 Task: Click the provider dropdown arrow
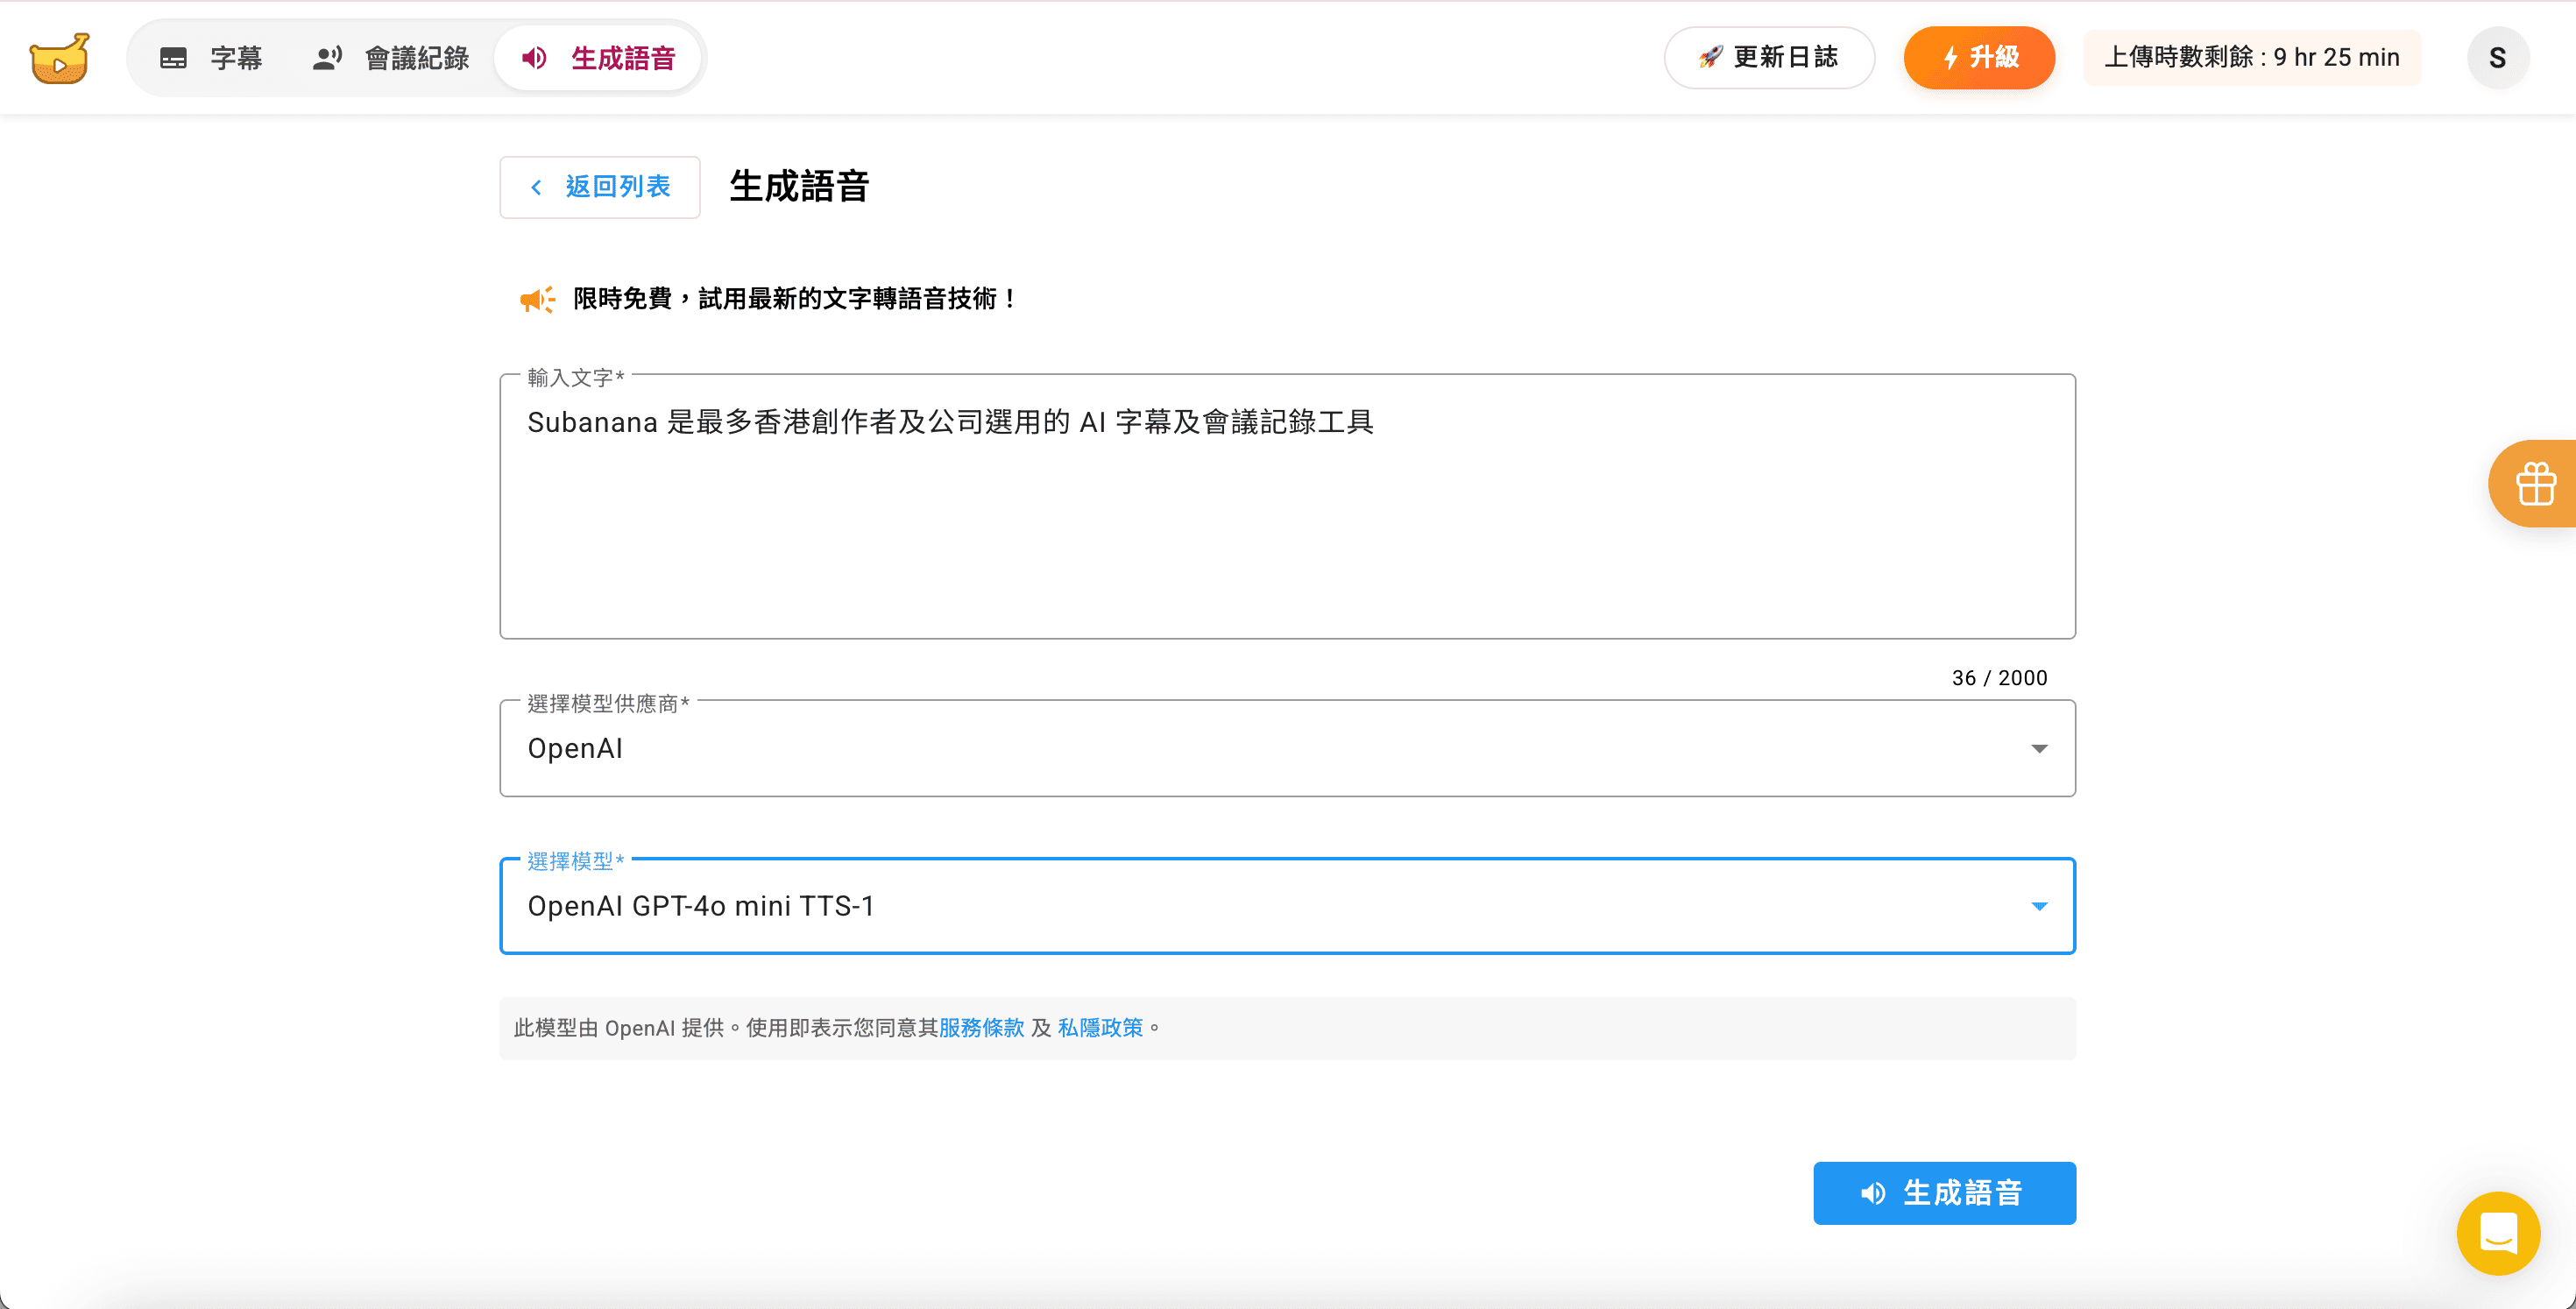2039,749
